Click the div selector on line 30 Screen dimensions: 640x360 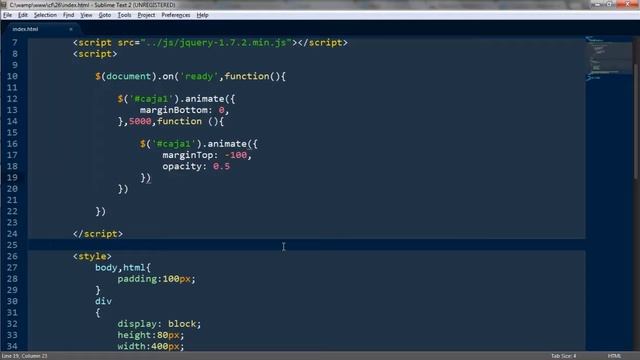pyautogui.click(x=103, y=301)
